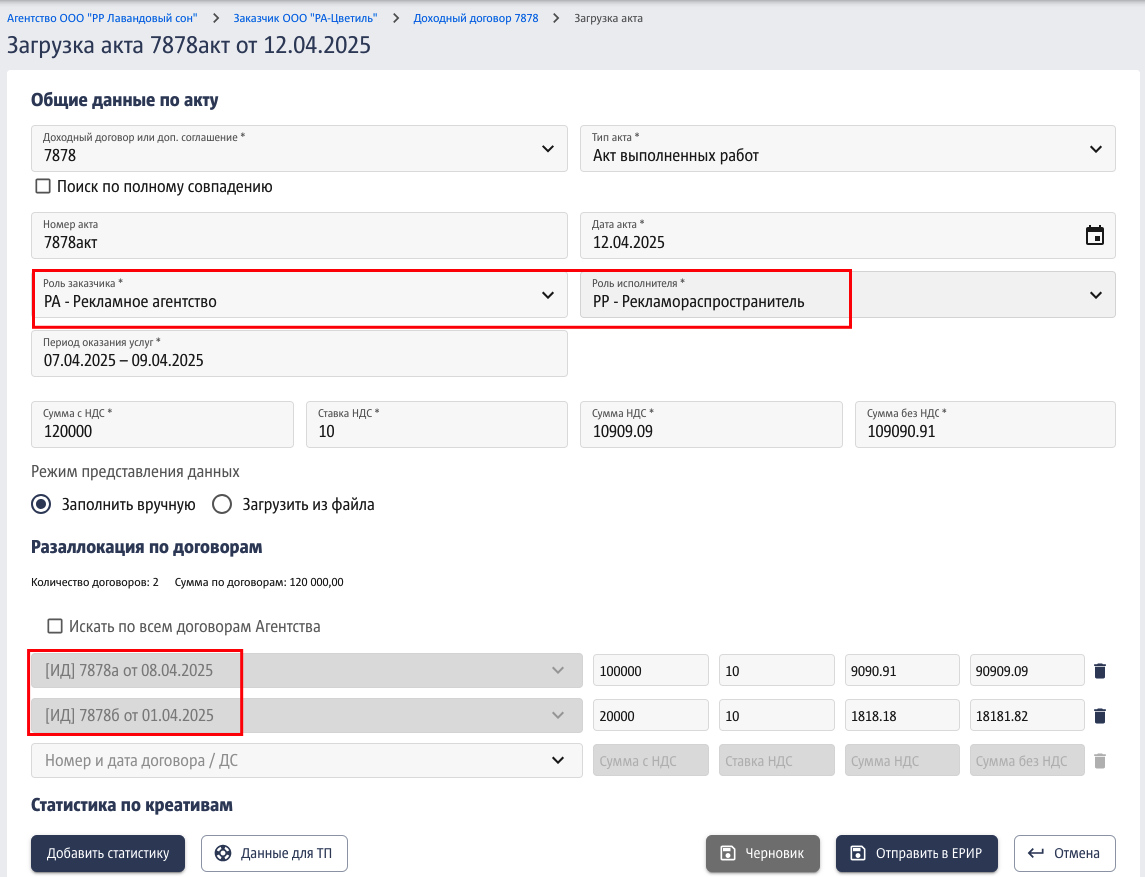Click the lifebuoy icon in Данные для ТП
Screen dimensions: 1145x877
pyautogui.click(x=223, y=853)
